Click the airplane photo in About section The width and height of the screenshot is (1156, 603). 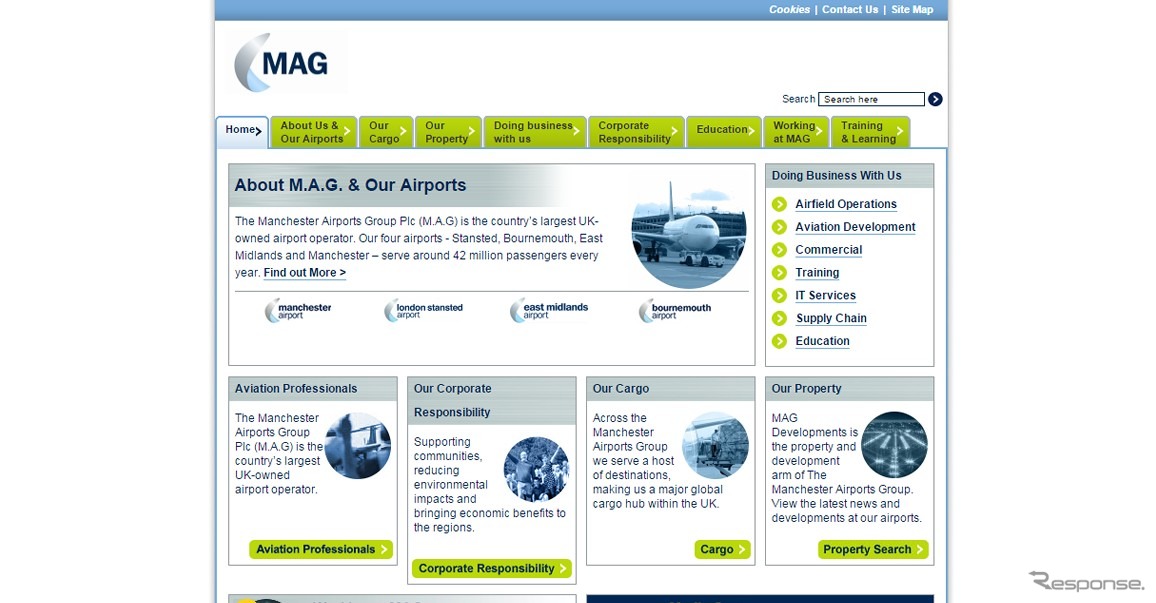point(689,234)
